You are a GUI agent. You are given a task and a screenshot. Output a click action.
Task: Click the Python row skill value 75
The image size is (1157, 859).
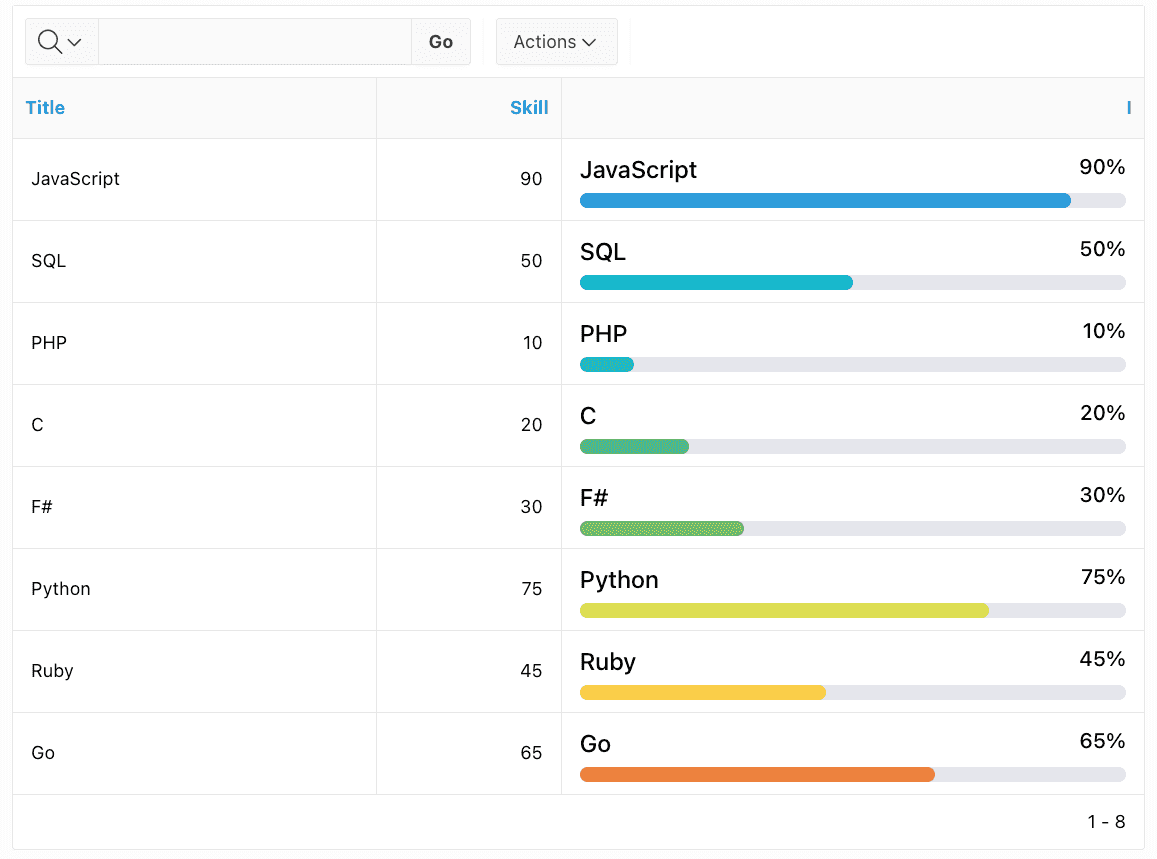(x=530, y=589)
